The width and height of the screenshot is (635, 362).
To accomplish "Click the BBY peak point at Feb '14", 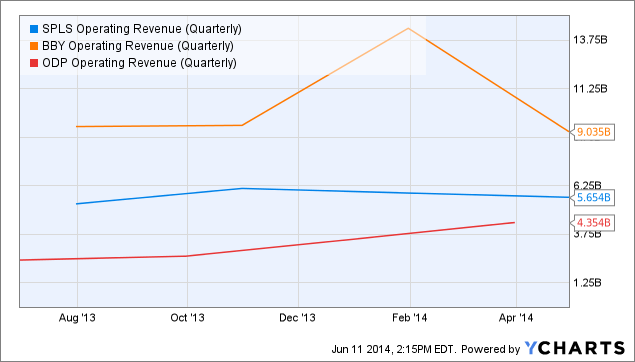I will 408,28.
